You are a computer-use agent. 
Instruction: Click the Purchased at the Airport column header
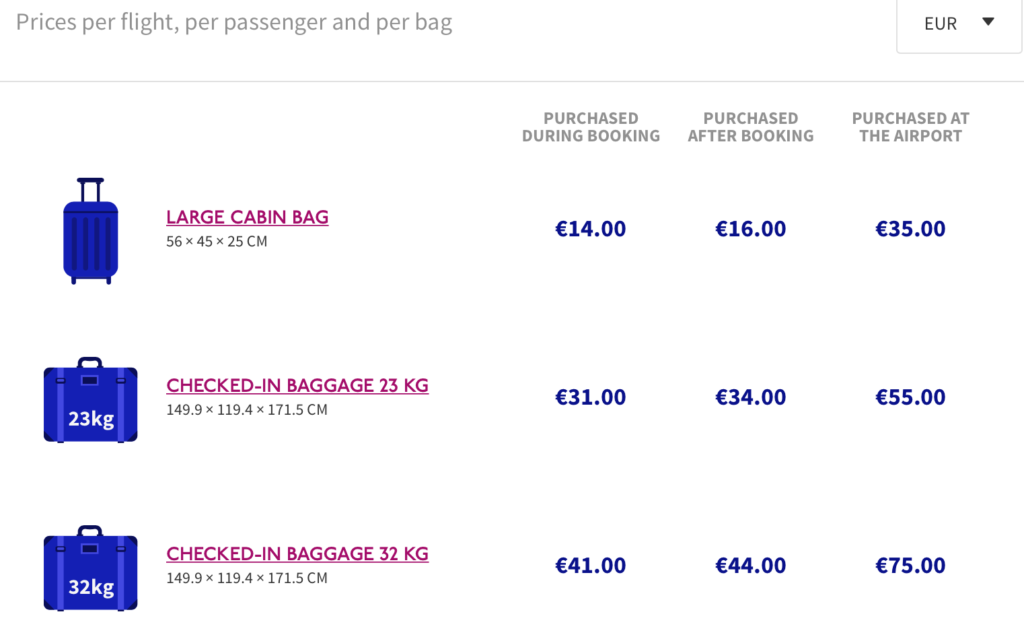(x=910, y=127)
